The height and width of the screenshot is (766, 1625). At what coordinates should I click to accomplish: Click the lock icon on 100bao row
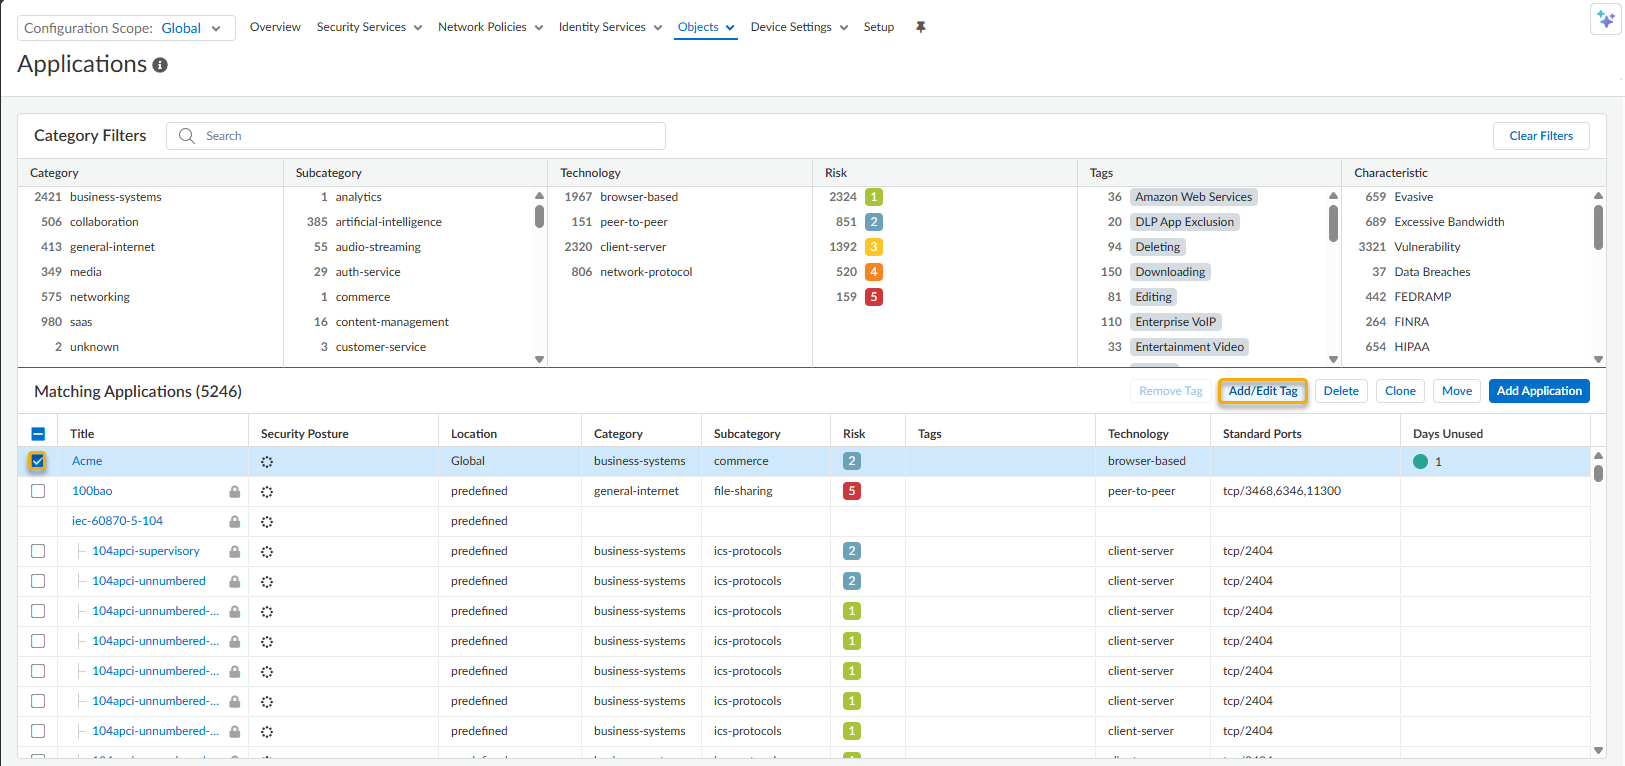[x=234, y=491]
